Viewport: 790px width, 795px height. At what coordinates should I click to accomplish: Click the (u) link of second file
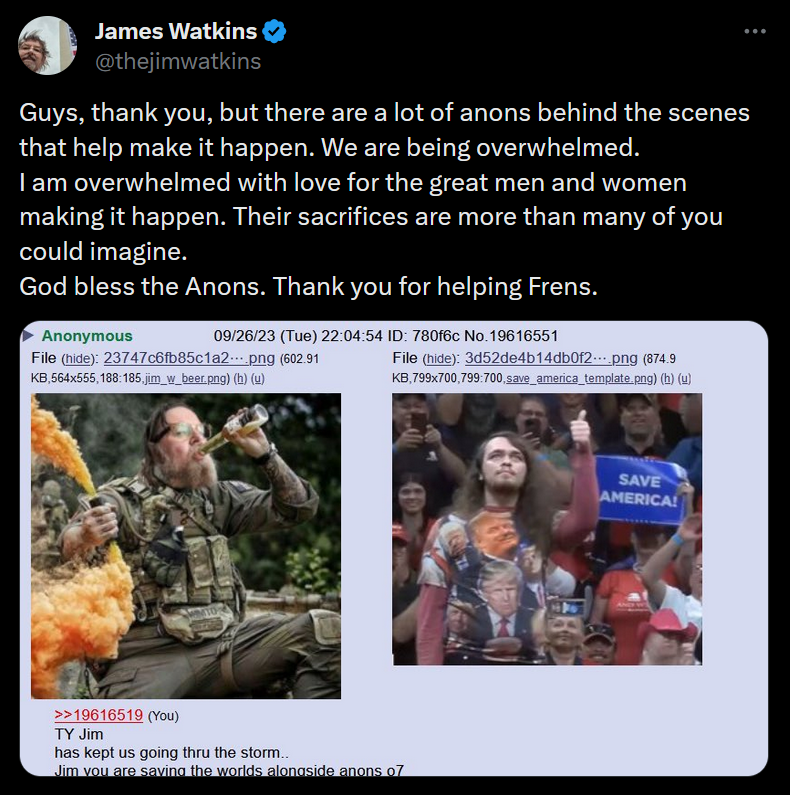coord(685,378)
